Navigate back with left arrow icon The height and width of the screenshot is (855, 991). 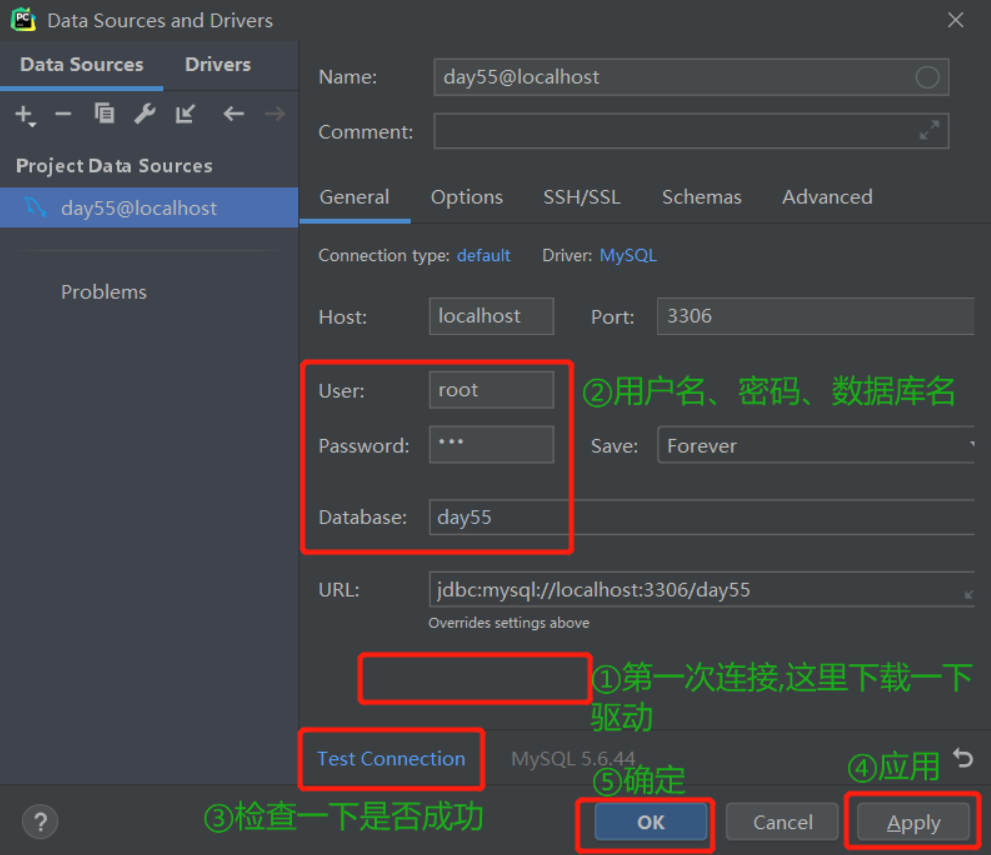(x=234, y=114)
